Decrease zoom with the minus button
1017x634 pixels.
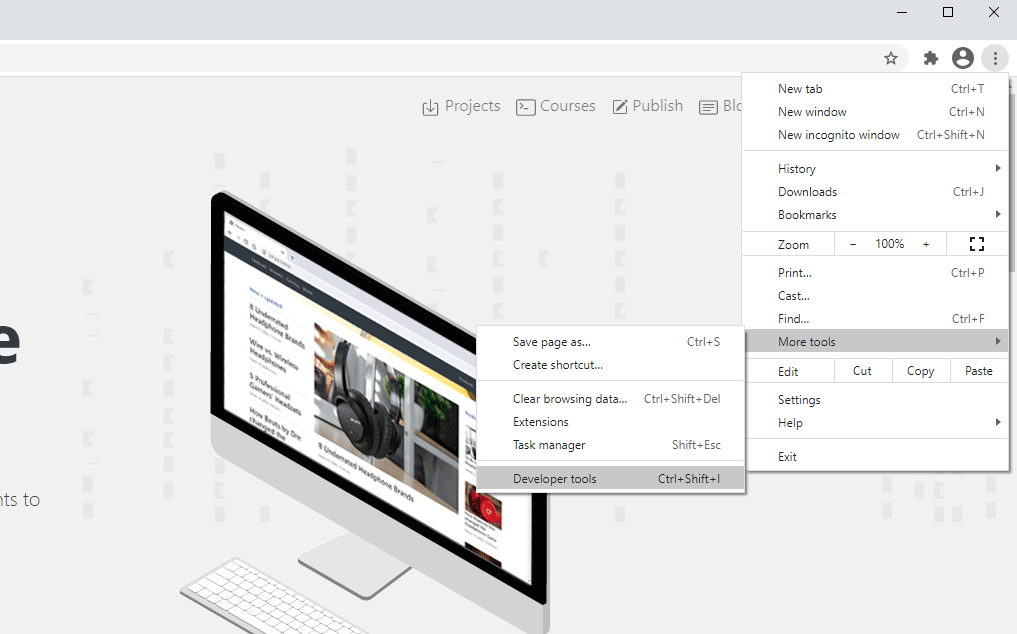tap(853, 244)
